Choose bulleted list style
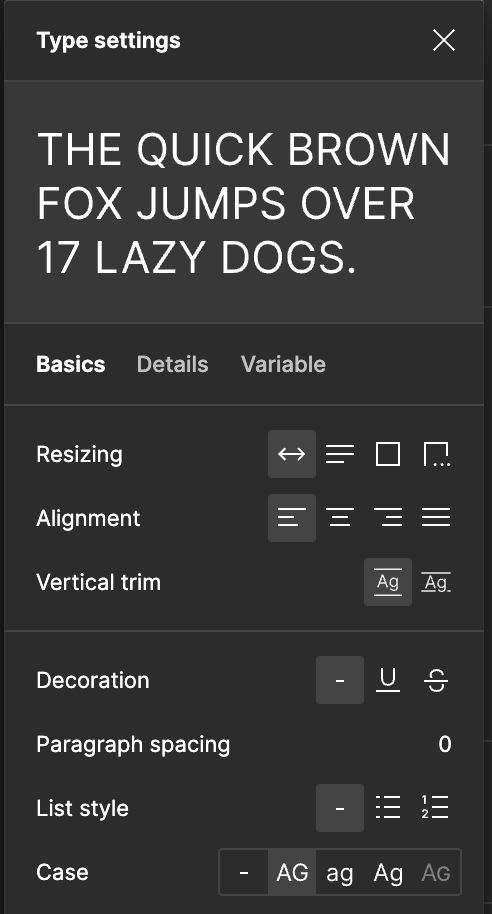 coord(388,808)
